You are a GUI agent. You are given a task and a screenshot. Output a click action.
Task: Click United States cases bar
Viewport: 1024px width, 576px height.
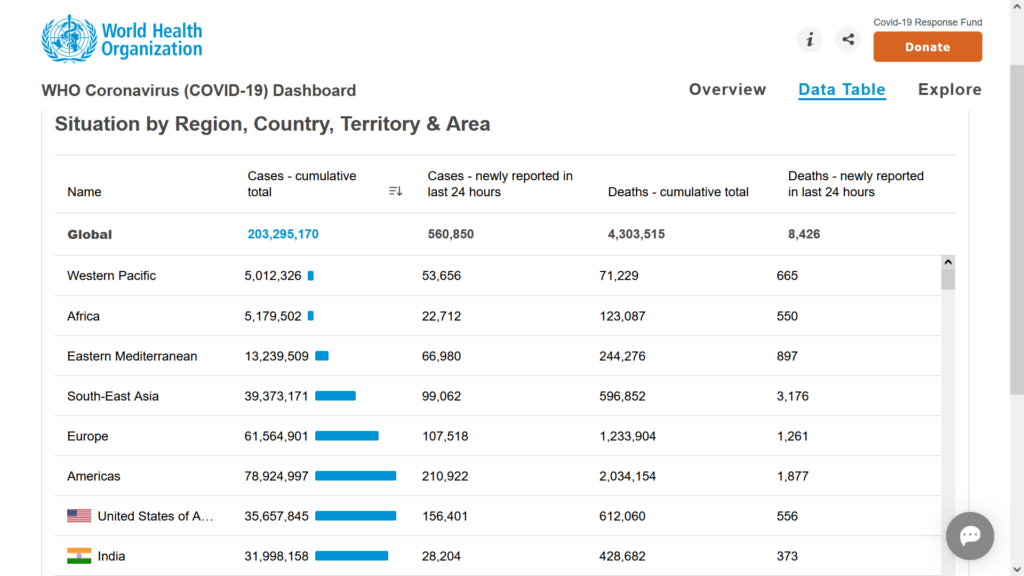(x=355, y=516)
